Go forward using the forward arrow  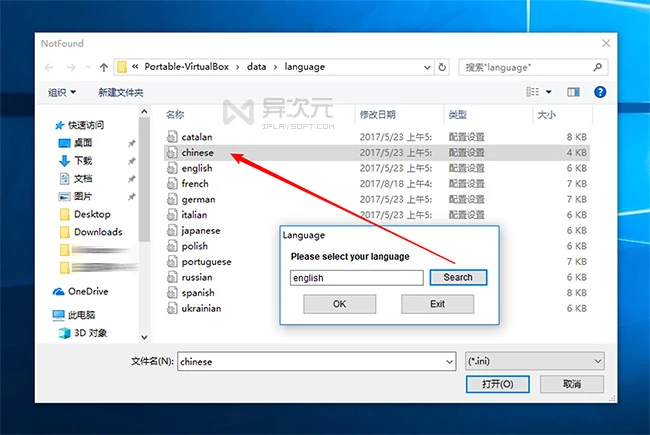tap(71, 67)
